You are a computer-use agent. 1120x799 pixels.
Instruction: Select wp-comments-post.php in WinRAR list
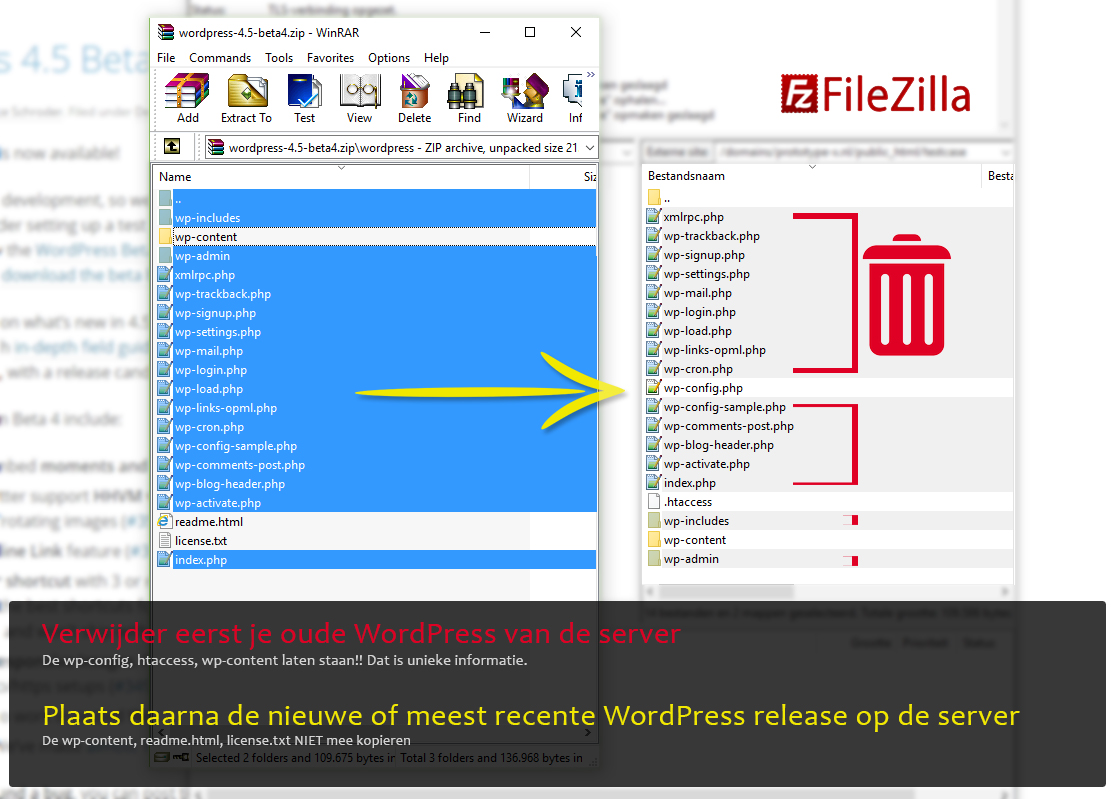click(376, 465)
